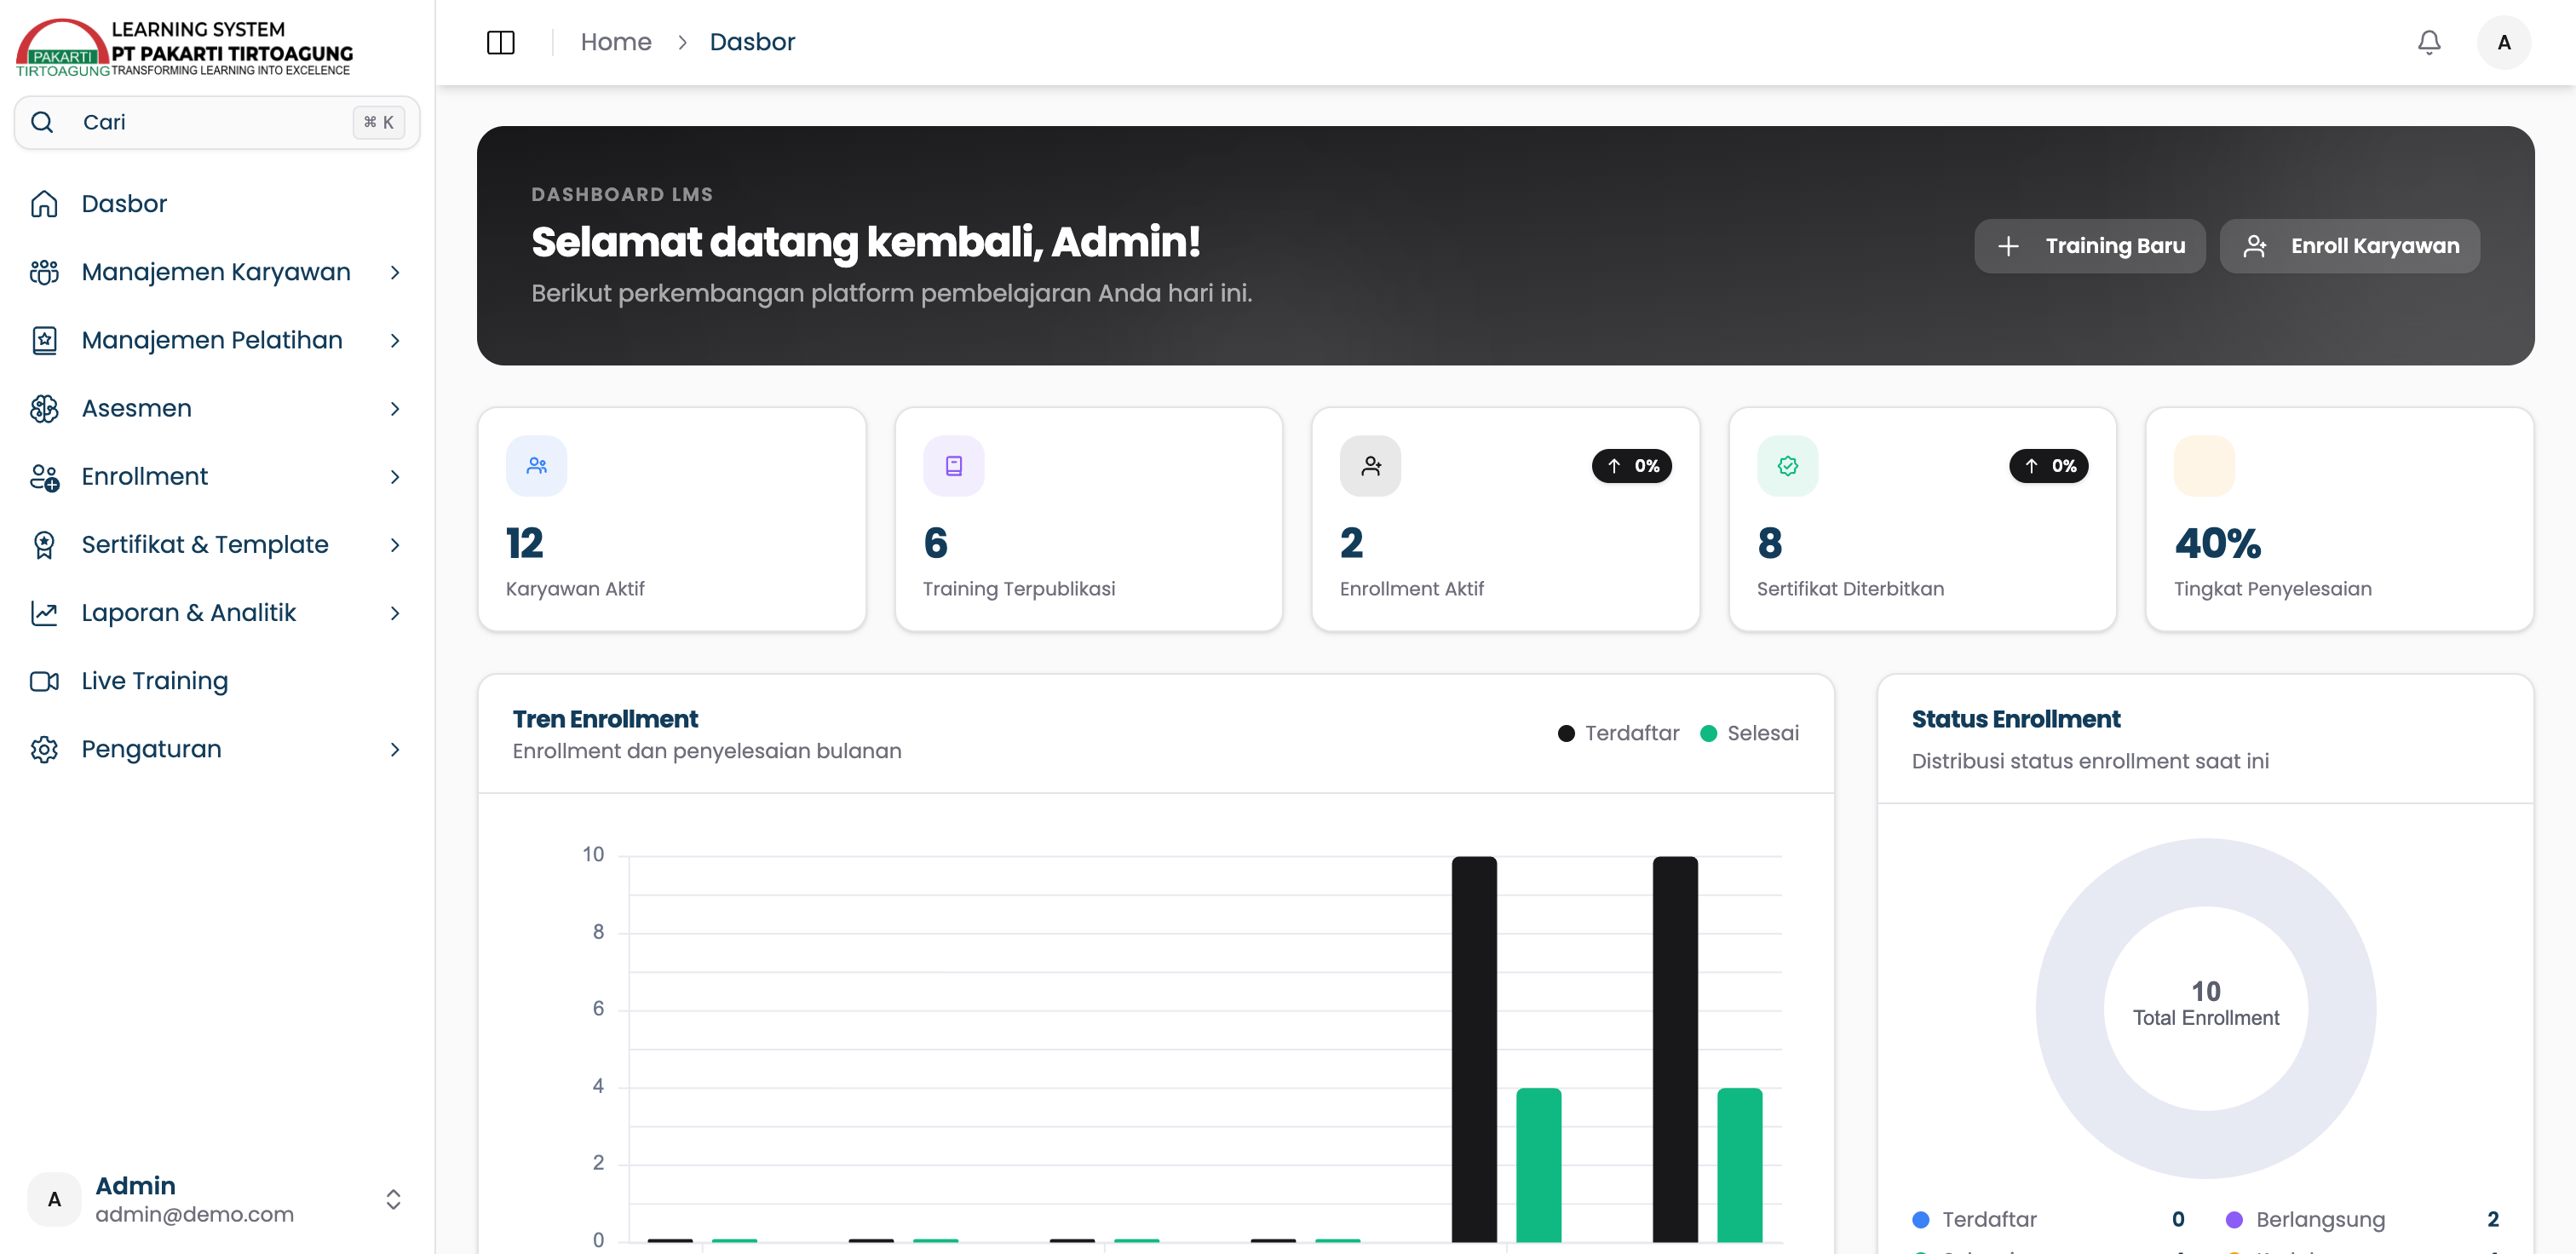Viewport: 2576px width, 1254px height.
Task: Click the 0% badge on Sertifikat Diterbitkan
Action: [2049, 466]
